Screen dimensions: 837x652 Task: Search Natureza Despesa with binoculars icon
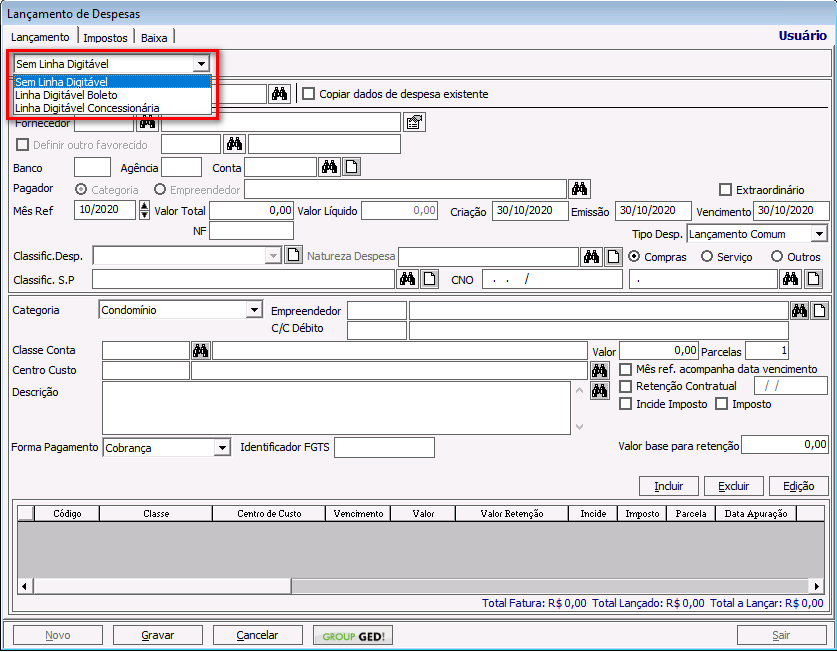(x=591, y=257)
